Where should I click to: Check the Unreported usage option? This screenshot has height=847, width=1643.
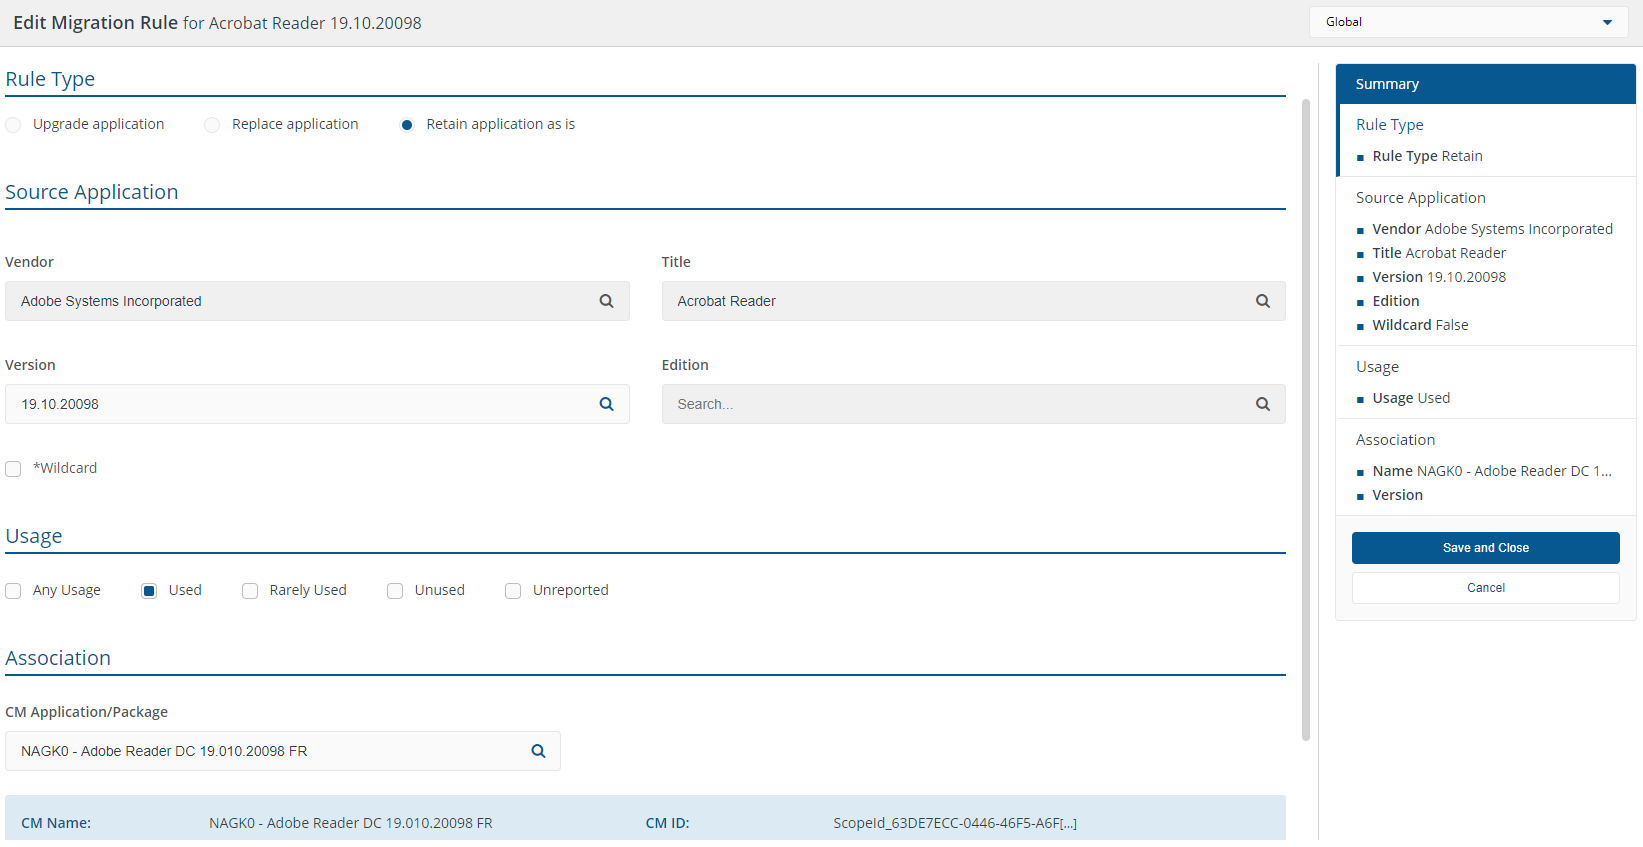513,591
